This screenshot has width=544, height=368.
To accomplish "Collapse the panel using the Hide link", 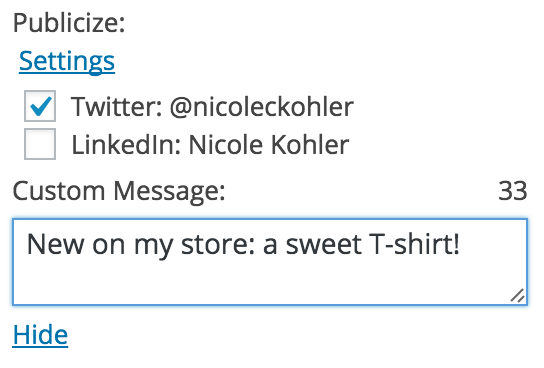I will click(40, 335).
